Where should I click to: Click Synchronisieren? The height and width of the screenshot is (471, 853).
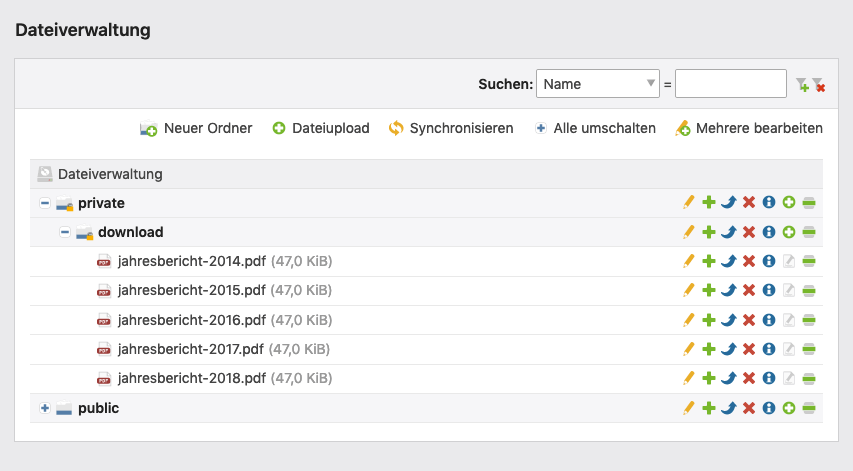[x=451, y=128]
